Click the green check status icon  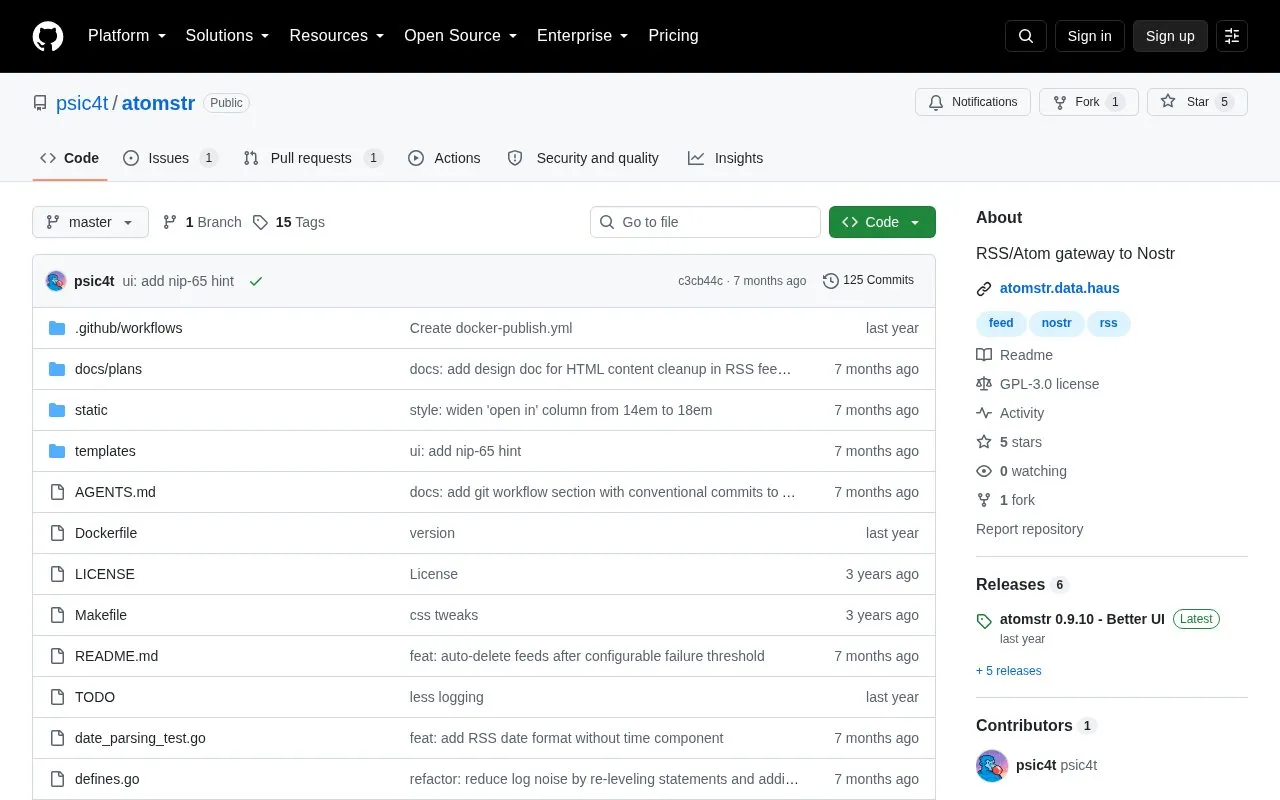[256, 281]
